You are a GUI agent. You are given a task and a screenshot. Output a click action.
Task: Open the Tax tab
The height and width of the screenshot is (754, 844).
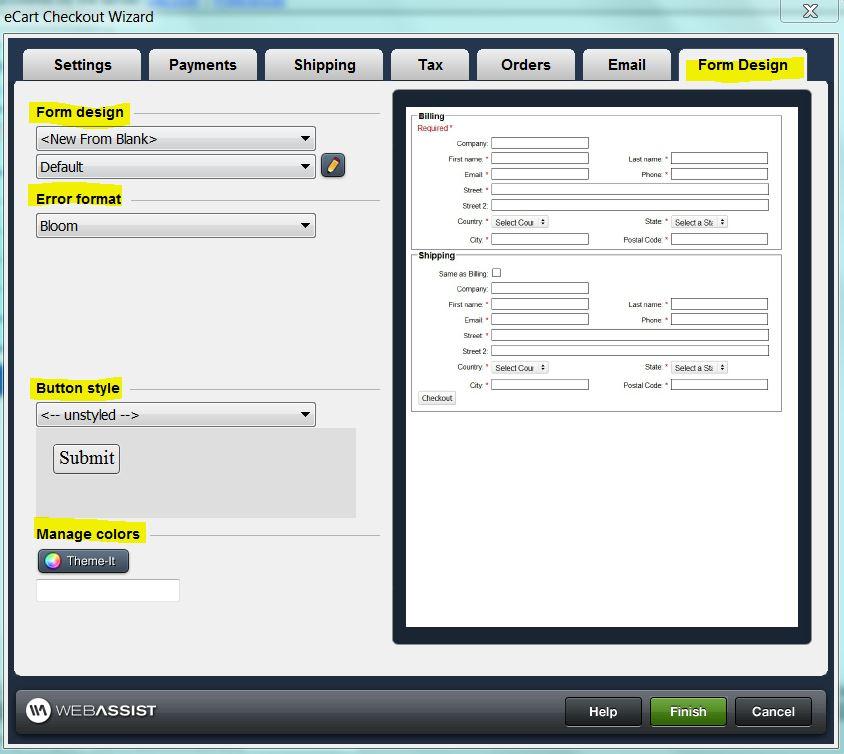point(429,64)
